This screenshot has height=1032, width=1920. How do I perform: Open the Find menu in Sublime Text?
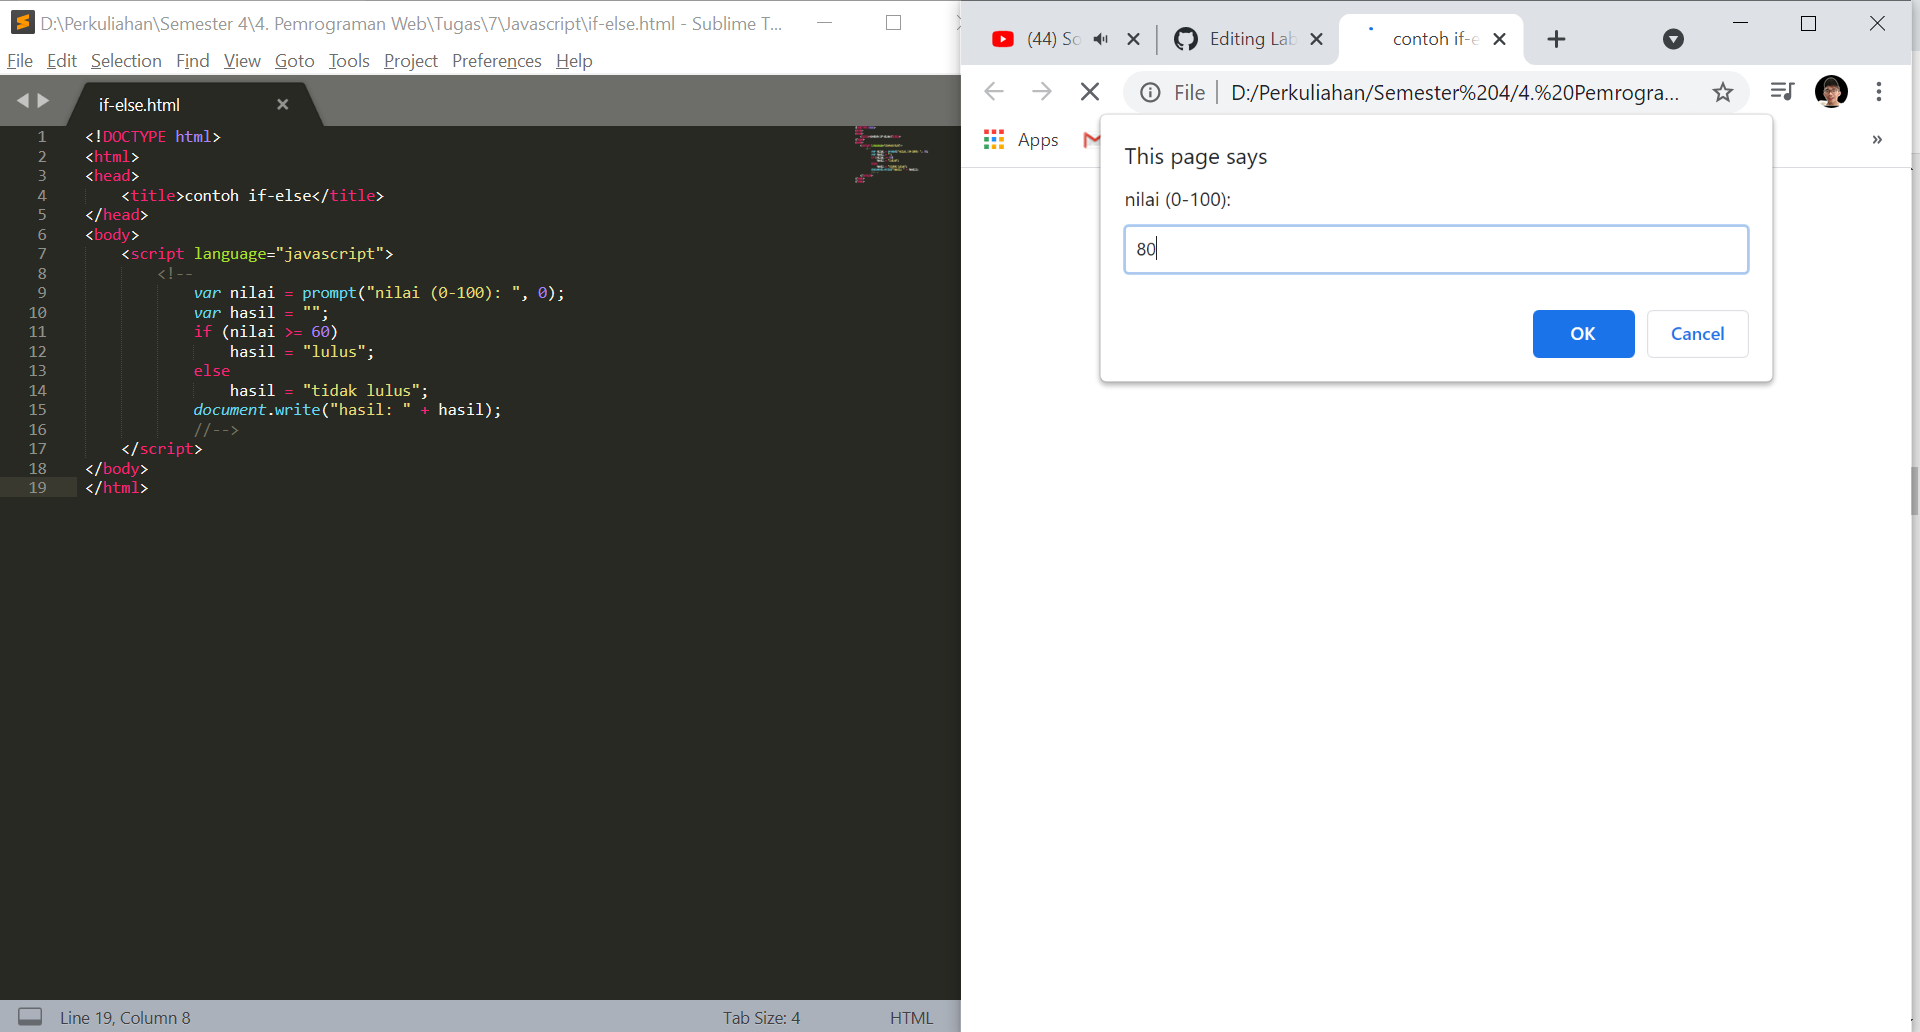click(193, 61)
